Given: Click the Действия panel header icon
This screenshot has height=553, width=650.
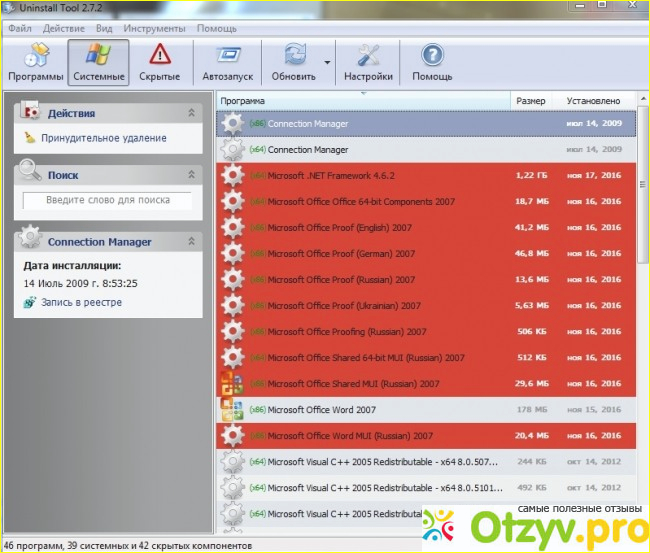Looking at the screenshot, I should pyautogui.click(x=30, y=111).
